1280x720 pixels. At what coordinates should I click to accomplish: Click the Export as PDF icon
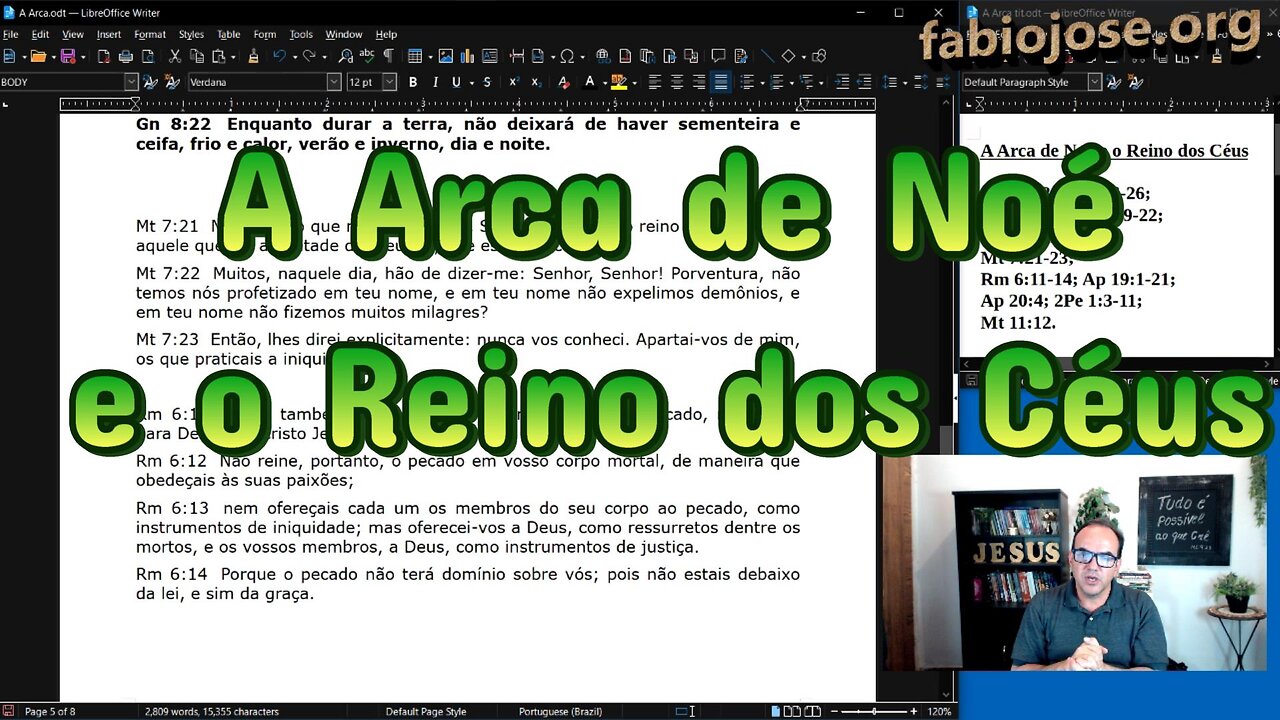(x=104, y=56)
